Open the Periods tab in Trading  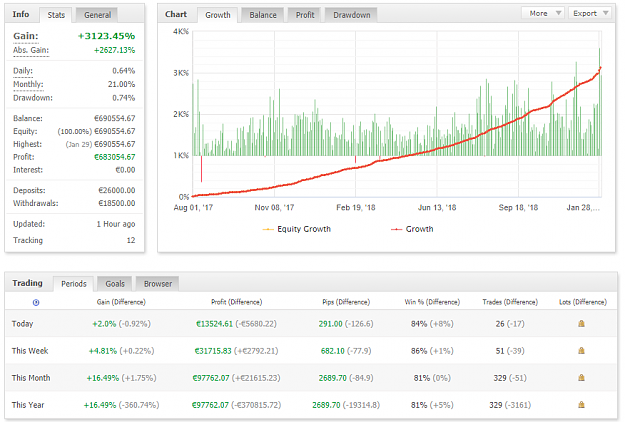coord(74,284)
